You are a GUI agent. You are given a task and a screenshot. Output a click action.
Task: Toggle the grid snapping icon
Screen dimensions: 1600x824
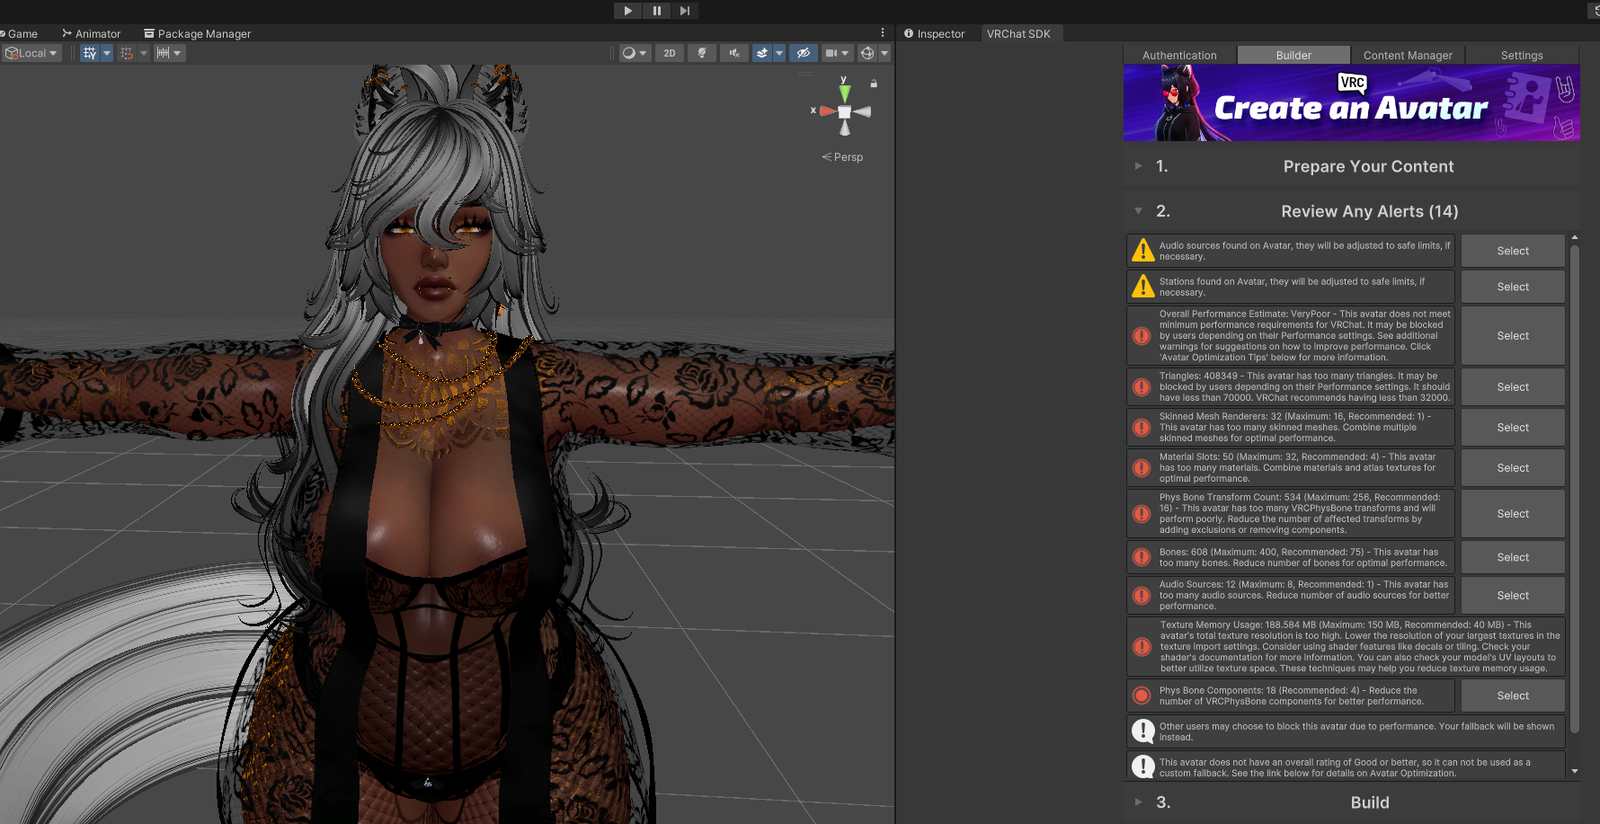coord(127,53)
